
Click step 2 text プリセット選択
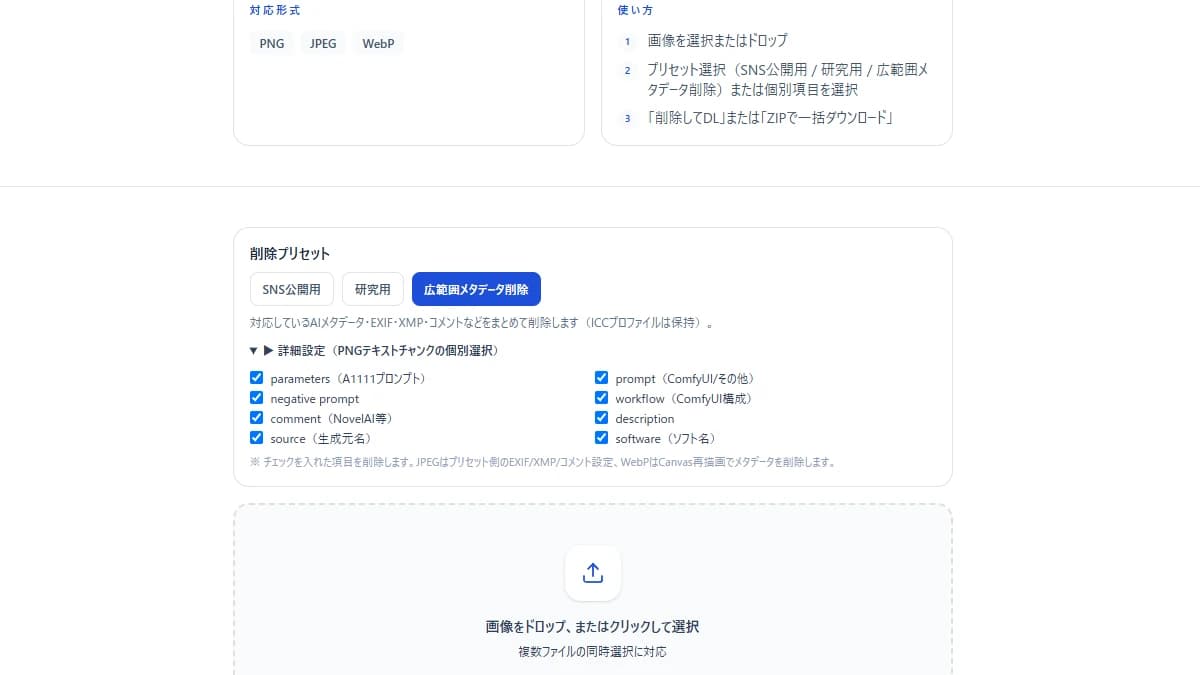pyautogui.click(x=788, y=79)
